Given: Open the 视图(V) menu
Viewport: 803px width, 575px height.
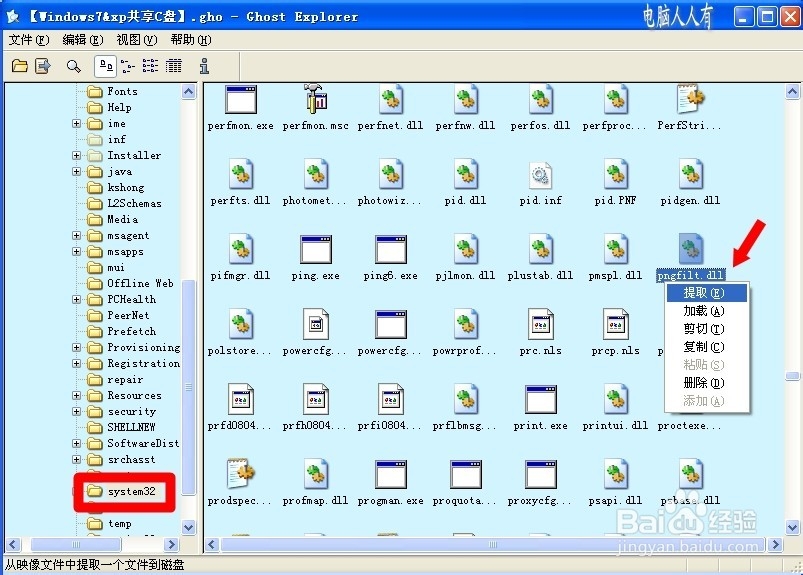Looking at the screenshot, I should 137,39.
